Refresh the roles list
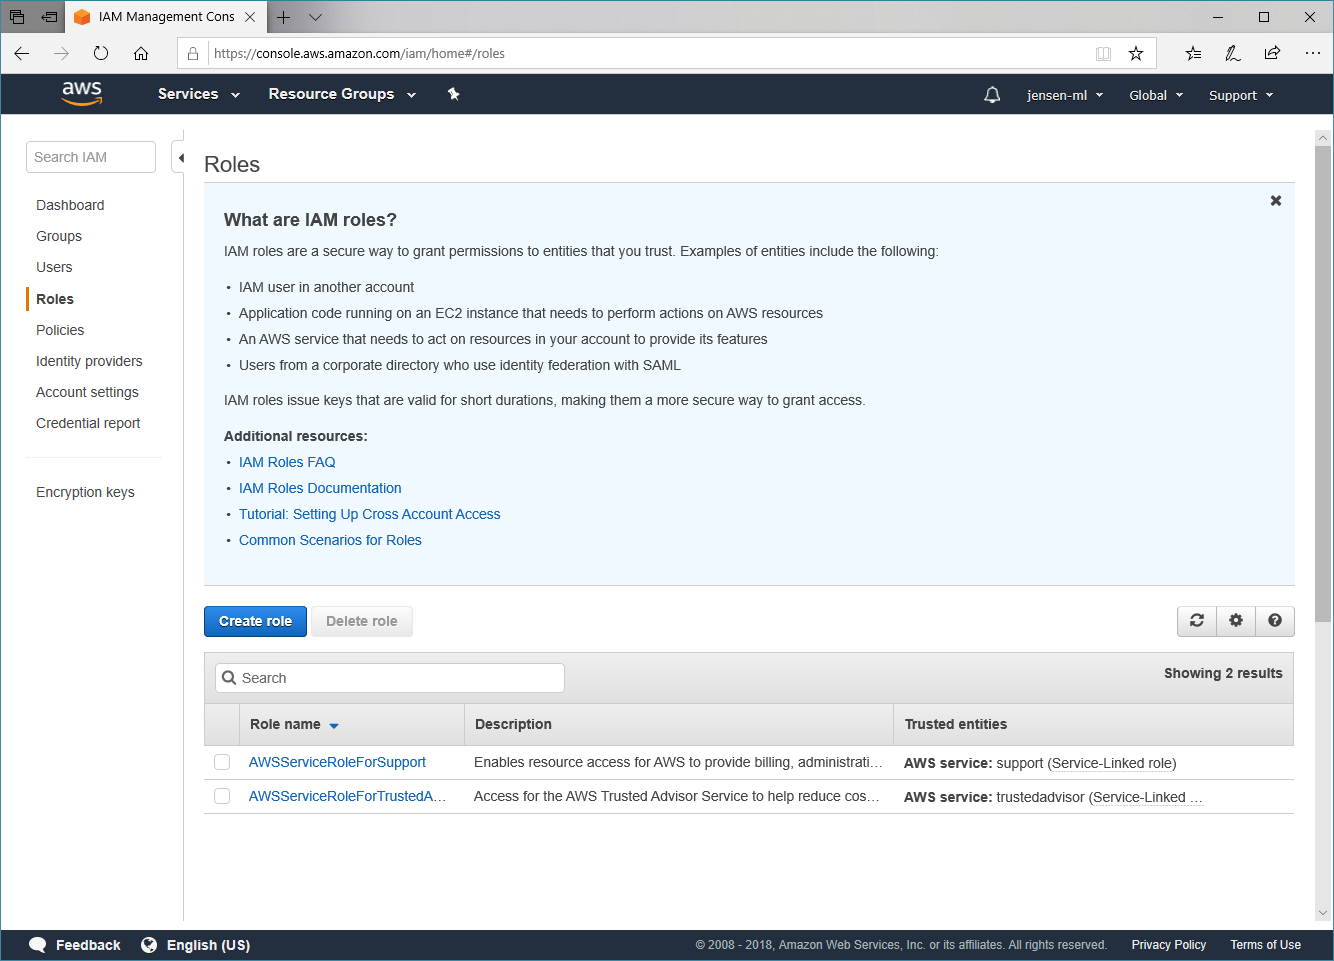1334x961 pixels. 1197,621
